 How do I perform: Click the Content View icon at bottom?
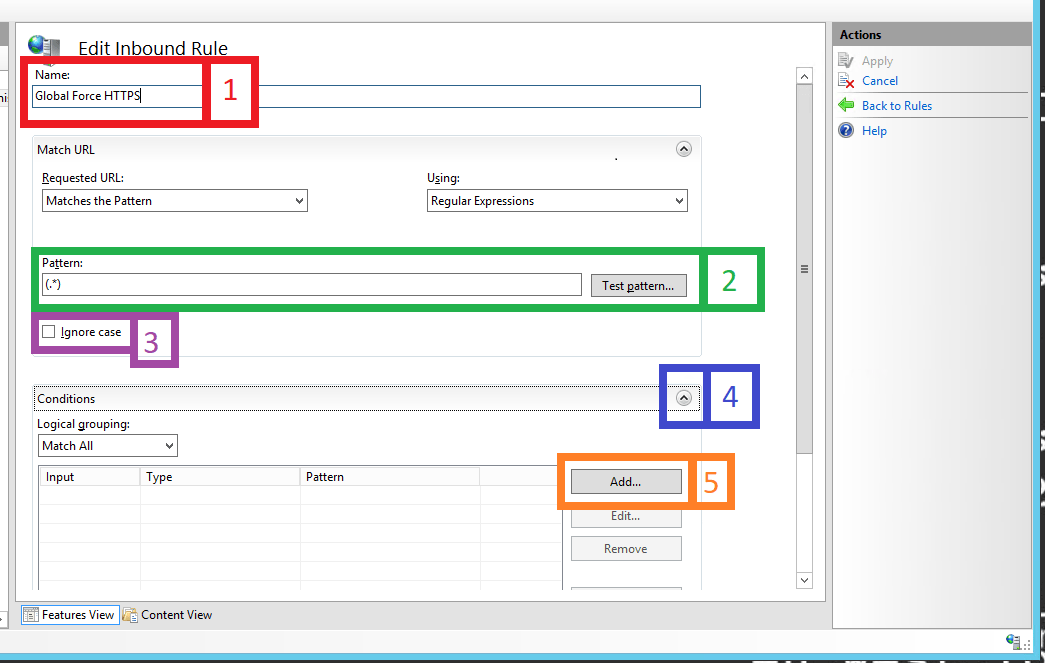coord(130,615)
